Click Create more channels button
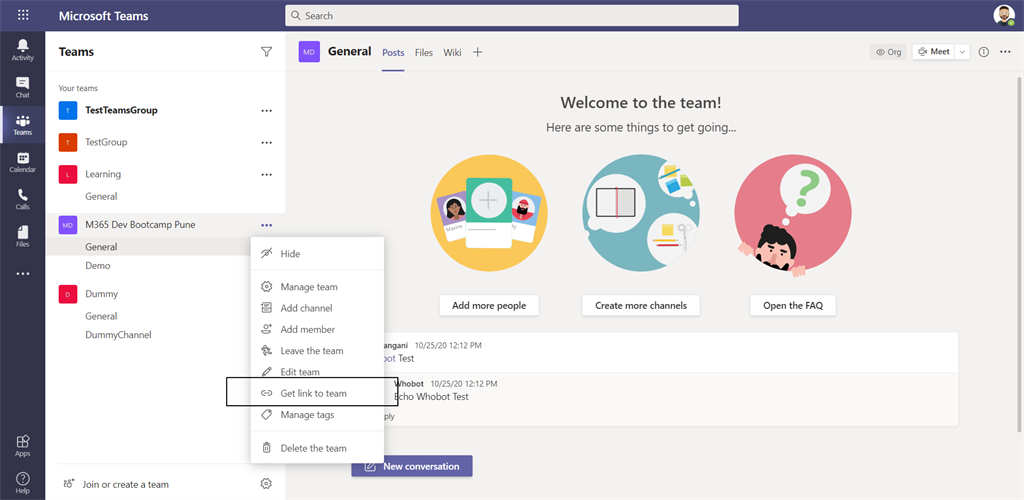Image resolution: width=1024 pixels, height=500 pixels. tap(641, 305)
